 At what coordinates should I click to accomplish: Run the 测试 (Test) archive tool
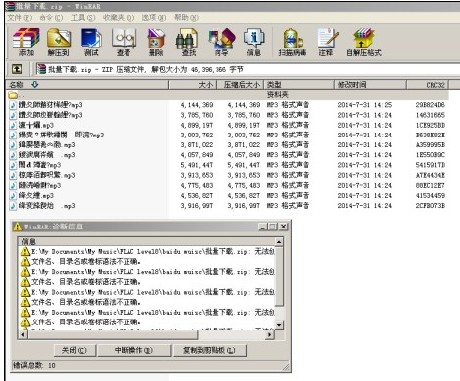click(x=91, y=42)
